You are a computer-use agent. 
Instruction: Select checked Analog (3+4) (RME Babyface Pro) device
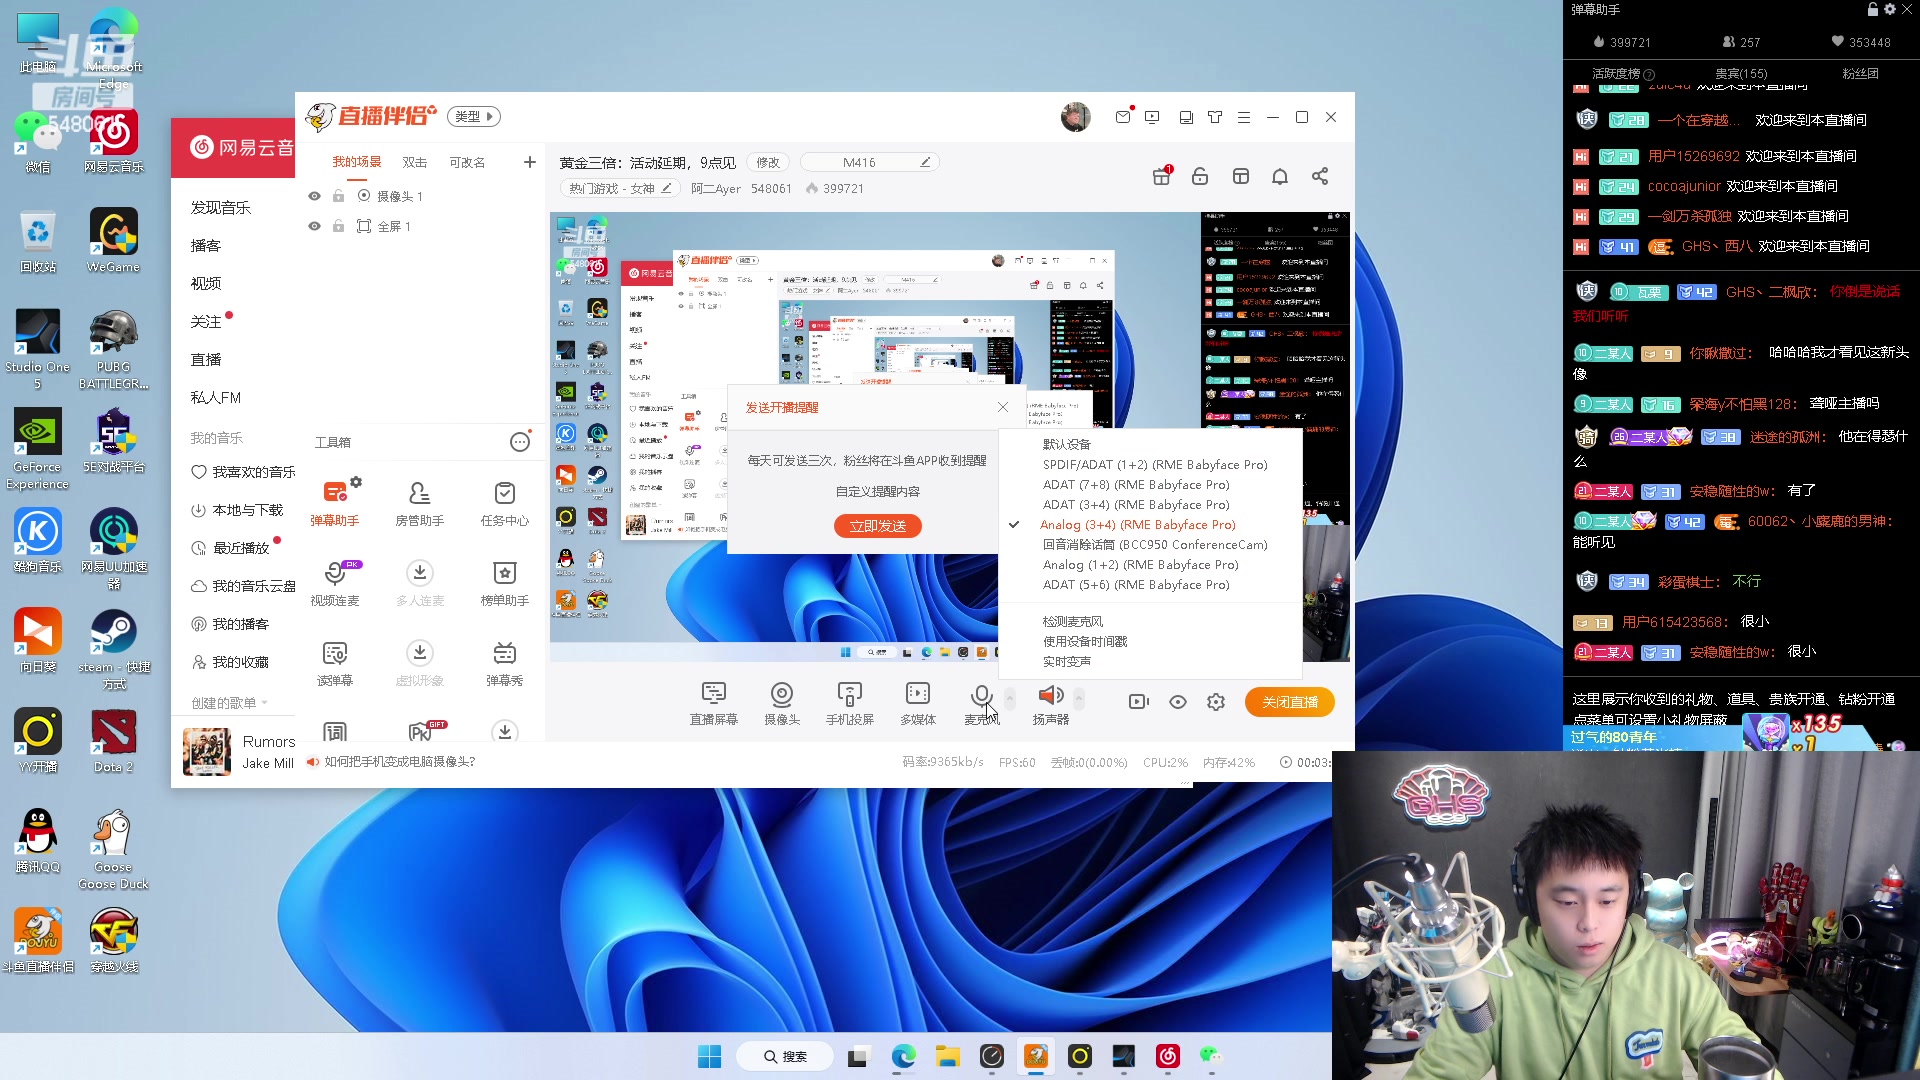click(1137, 525)
